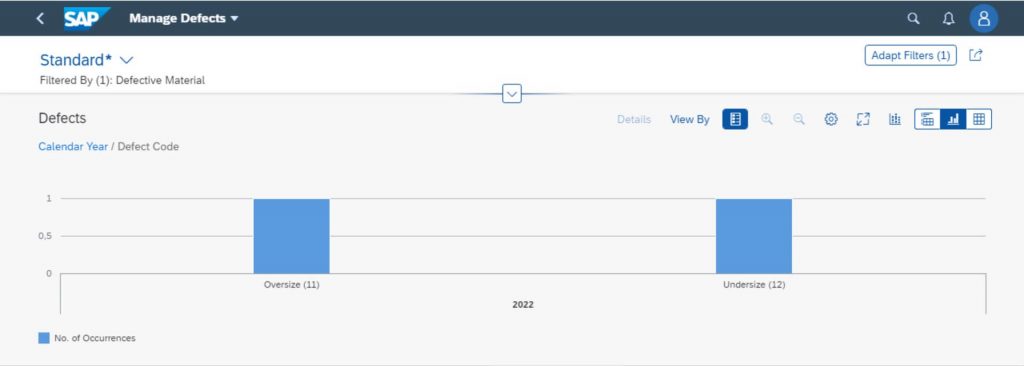
Task: Toggle the chart legend icon
Action: [735, 119]
